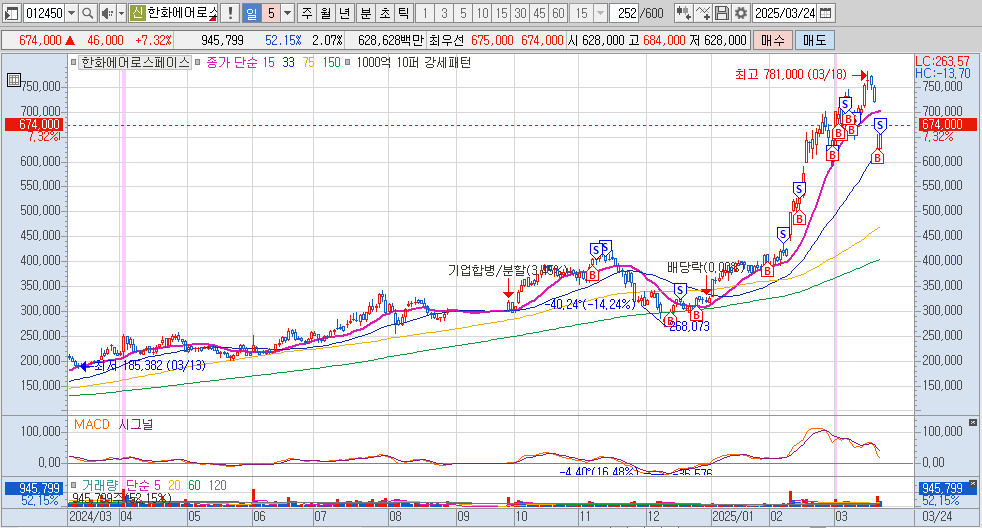Expand the speaker options dropdown arrow

pos(121,13)
